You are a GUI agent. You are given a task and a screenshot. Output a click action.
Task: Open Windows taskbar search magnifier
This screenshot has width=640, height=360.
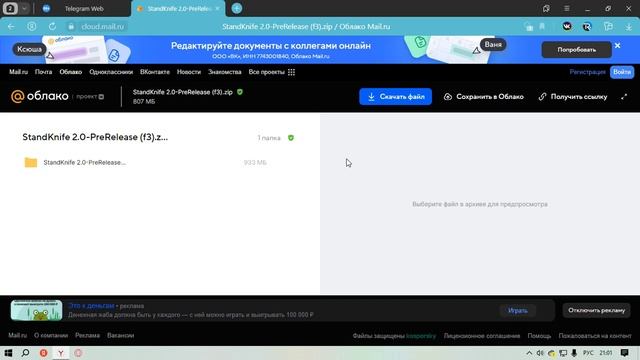pos(25,353)
